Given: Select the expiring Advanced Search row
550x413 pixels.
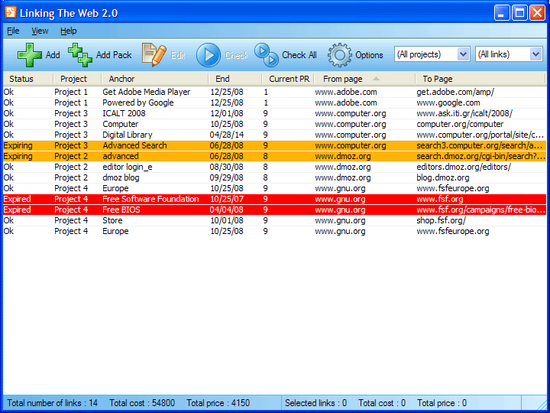Looking at the screenshot, I should [275, 146].
